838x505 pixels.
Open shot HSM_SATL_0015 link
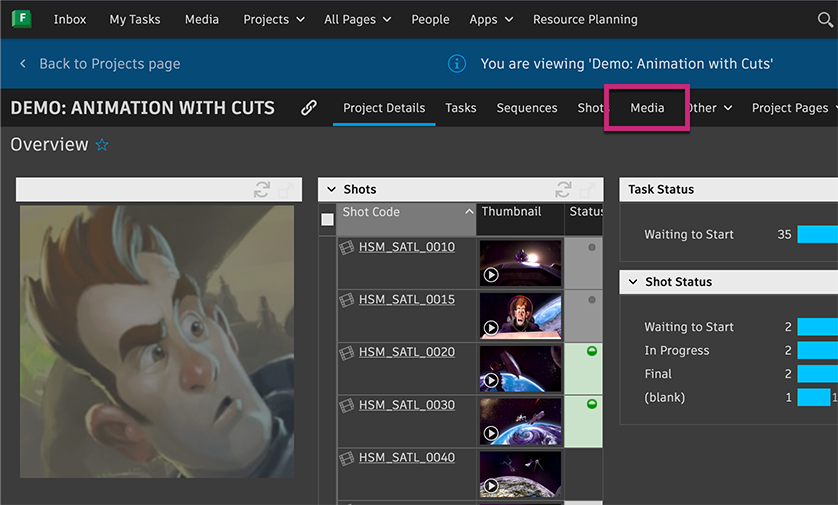pos(407,299)
